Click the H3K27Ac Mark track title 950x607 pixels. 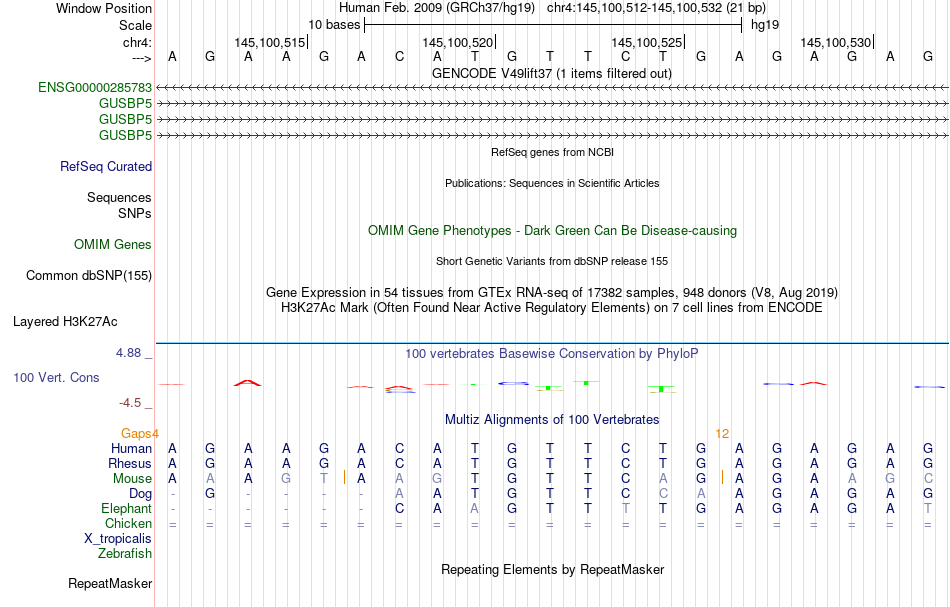552,308
